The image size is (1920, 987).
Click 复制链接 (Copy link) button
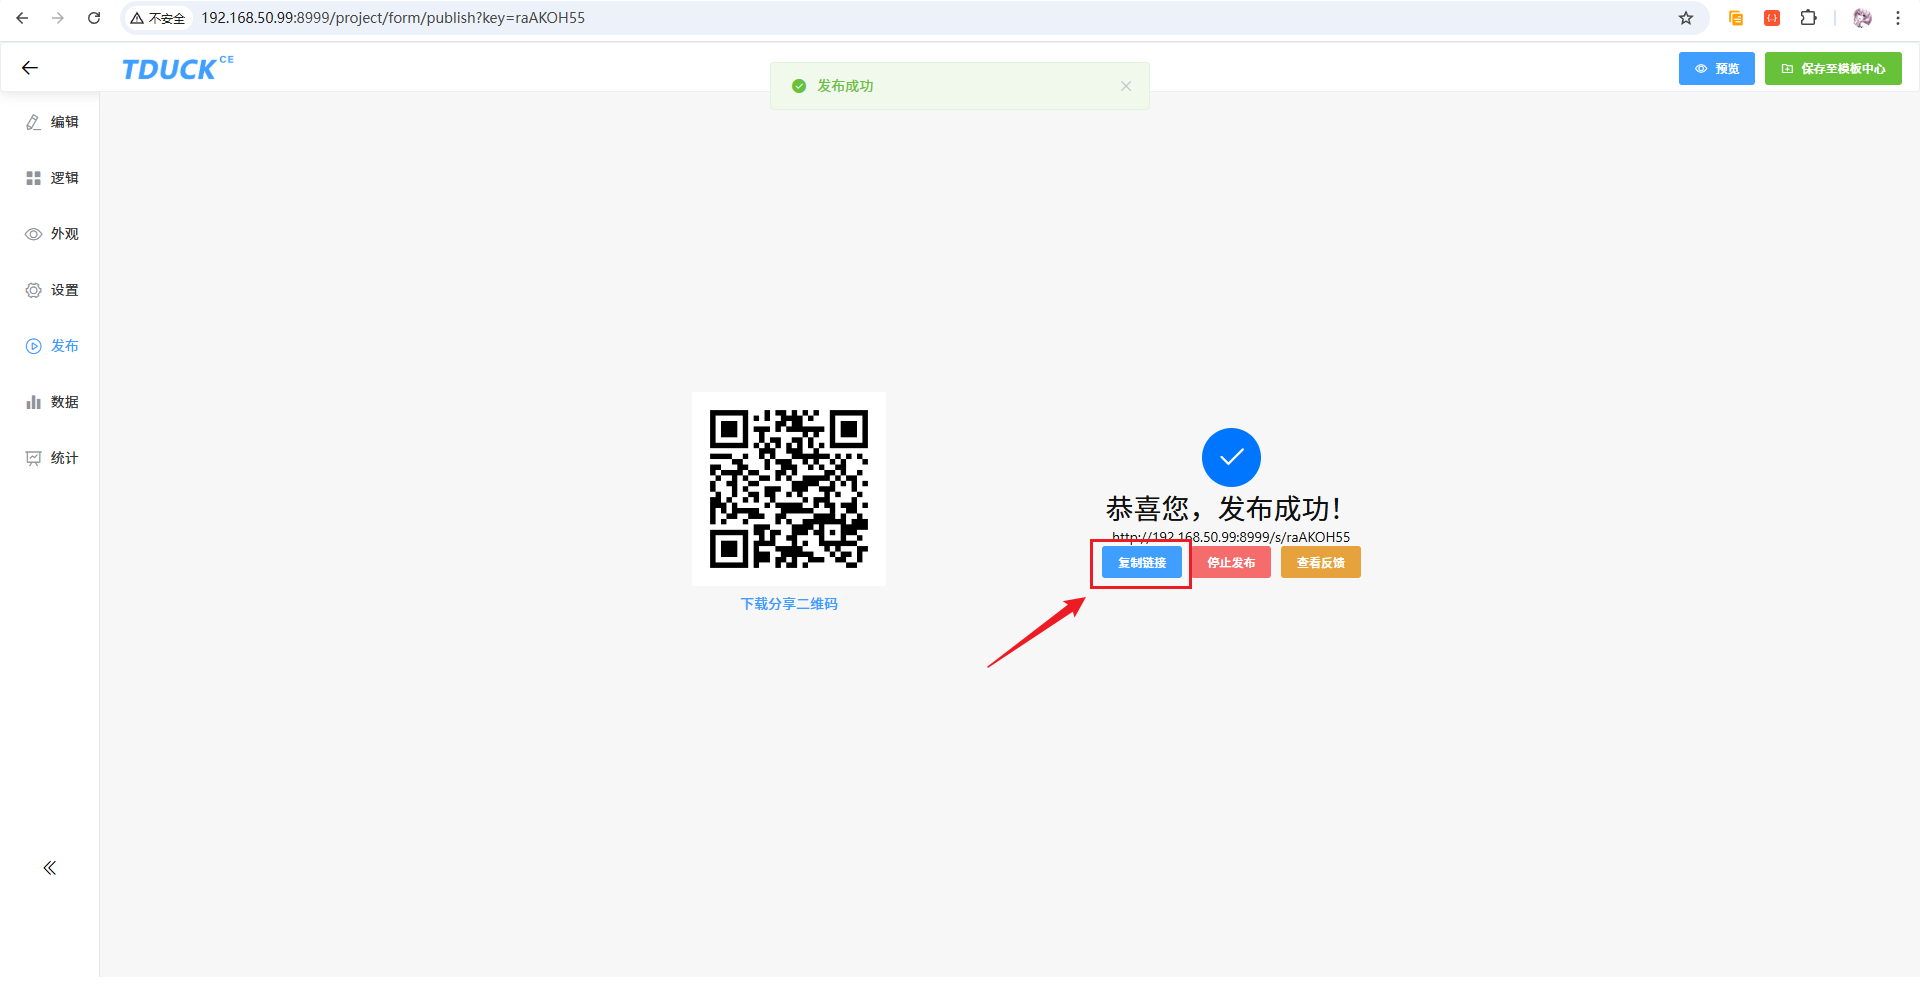(1141, 563)
